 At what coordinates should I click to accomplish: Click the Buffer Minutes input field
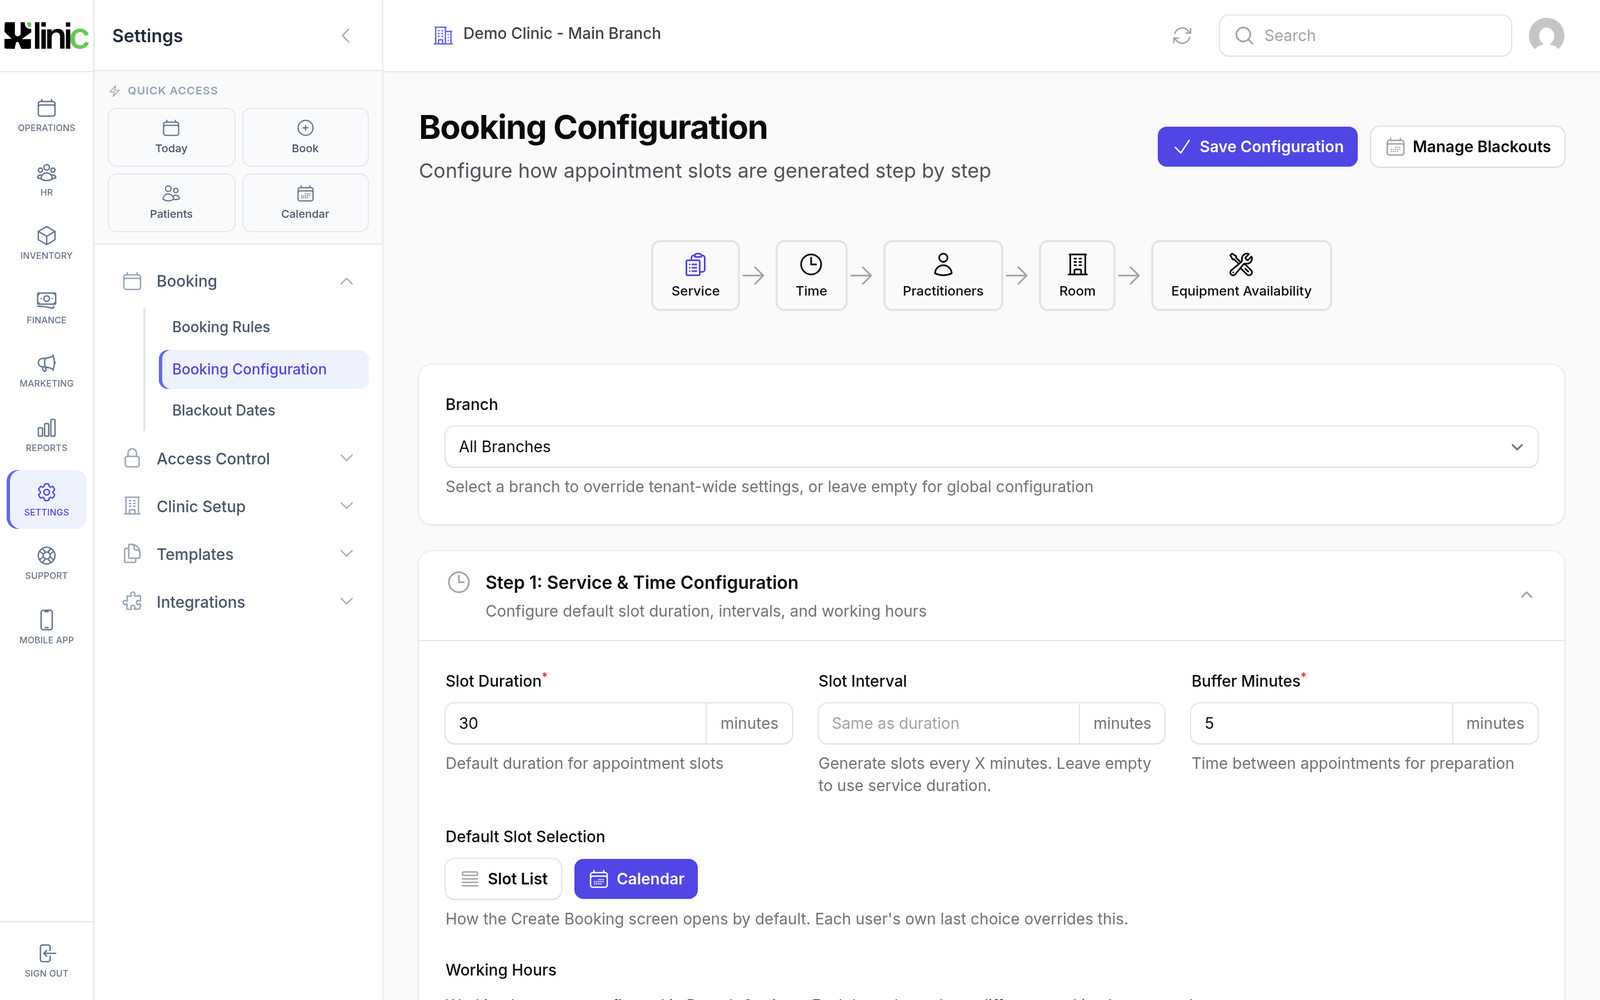[x=1321, y=723]
